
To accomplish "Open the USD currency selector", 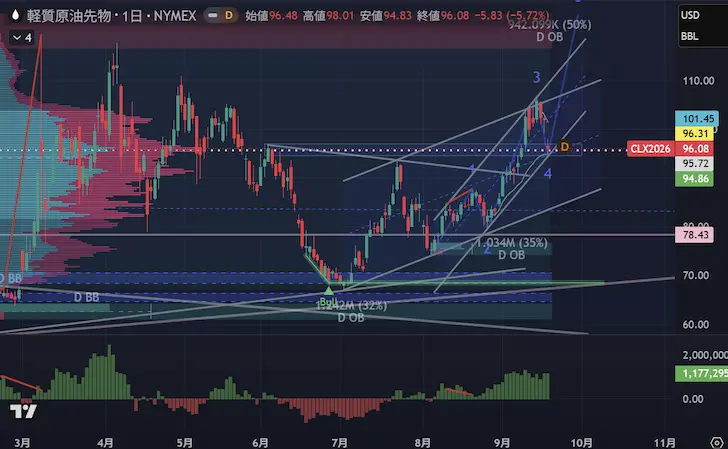I will (690, 15).
